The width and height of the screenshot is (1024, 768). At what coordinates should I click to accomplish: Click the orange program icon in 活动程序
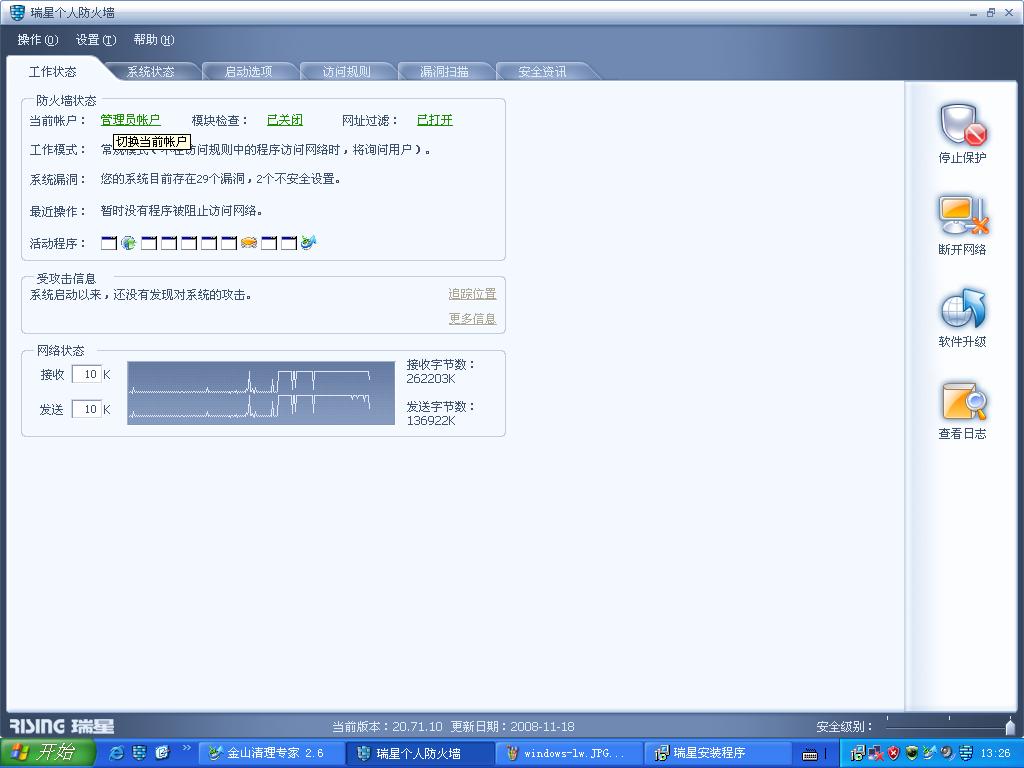249,243
